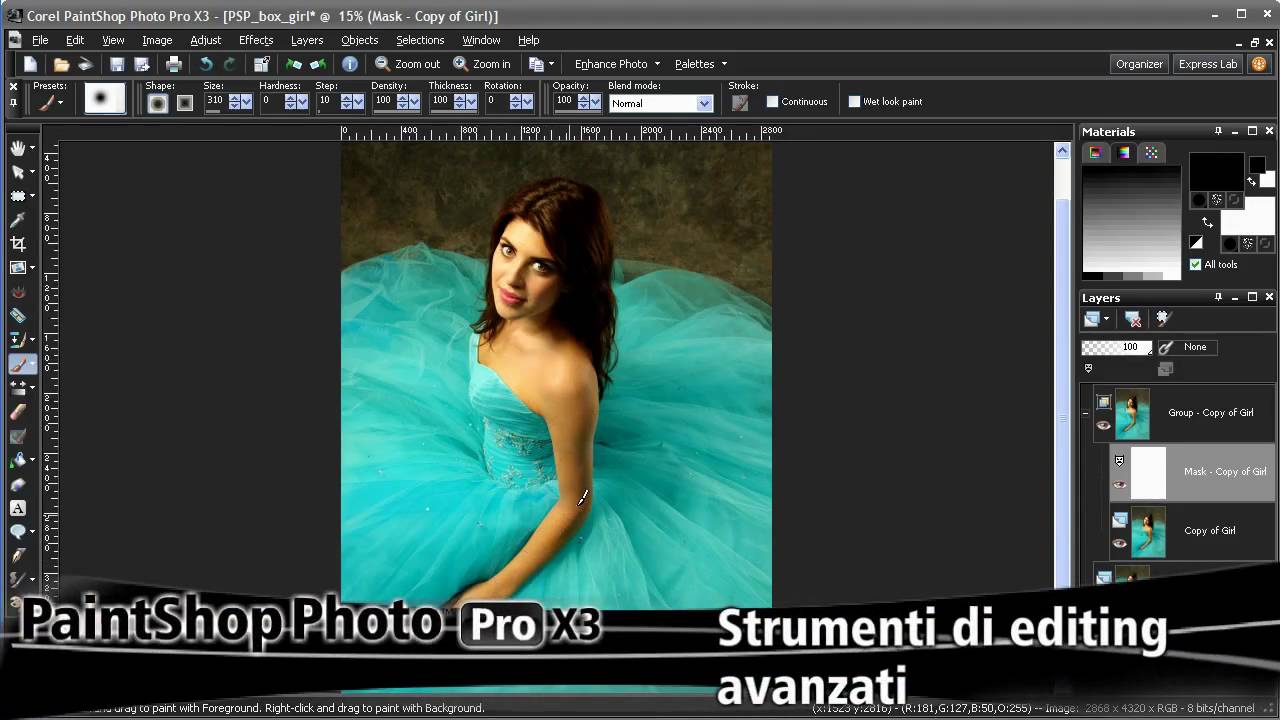Select the Crop tool
This screenshot has height=720, width=1280.
[x=18, y=244]
